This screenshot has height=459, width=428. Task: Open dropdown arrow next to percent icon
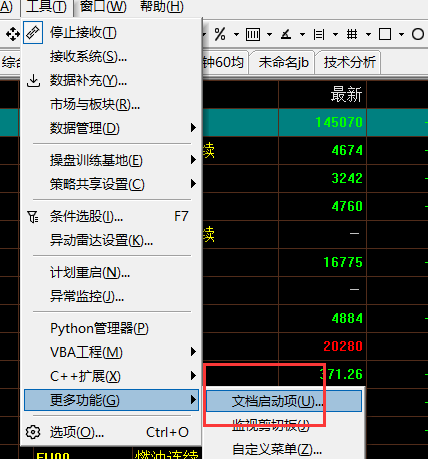pyautogui.click(x=236, y=34)
